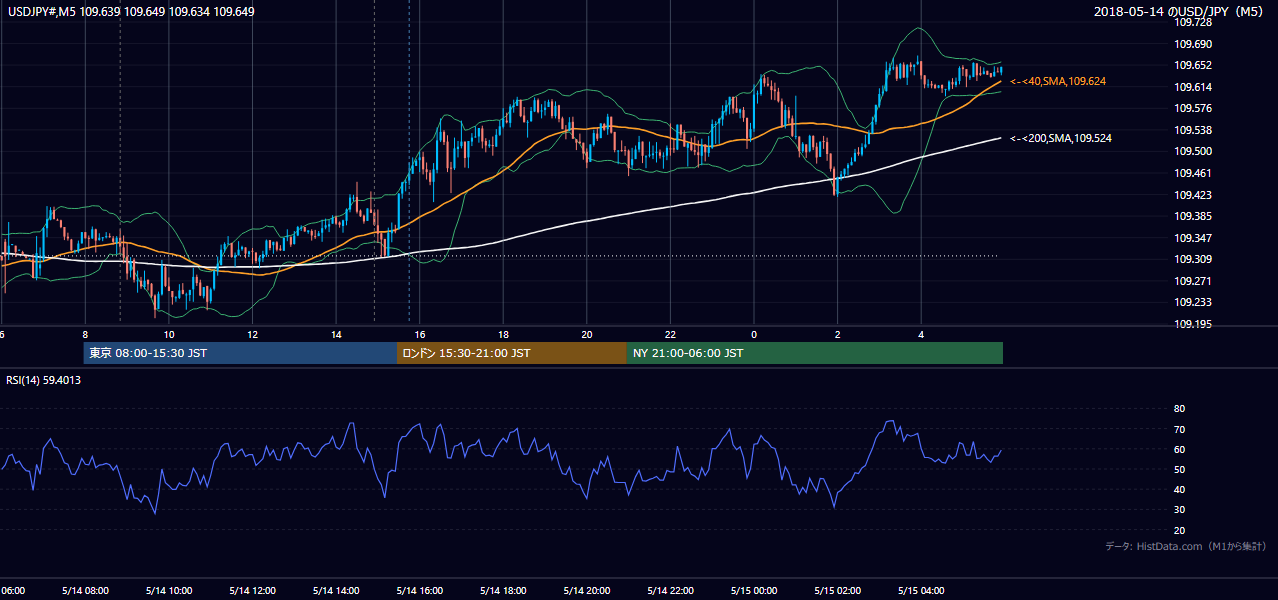Click the 200 SMA label 109.524
Viewport: 1278px width, 600px height.
coord(1061,138)
